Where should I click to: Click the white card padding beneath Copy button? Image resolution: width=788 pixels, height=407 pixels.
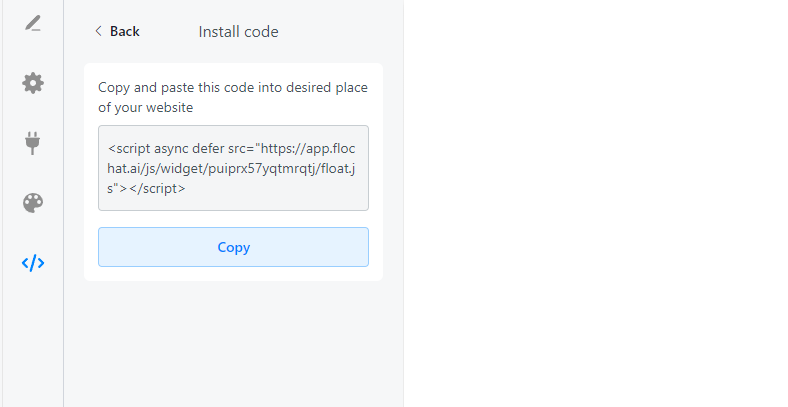tap(233, 274)
